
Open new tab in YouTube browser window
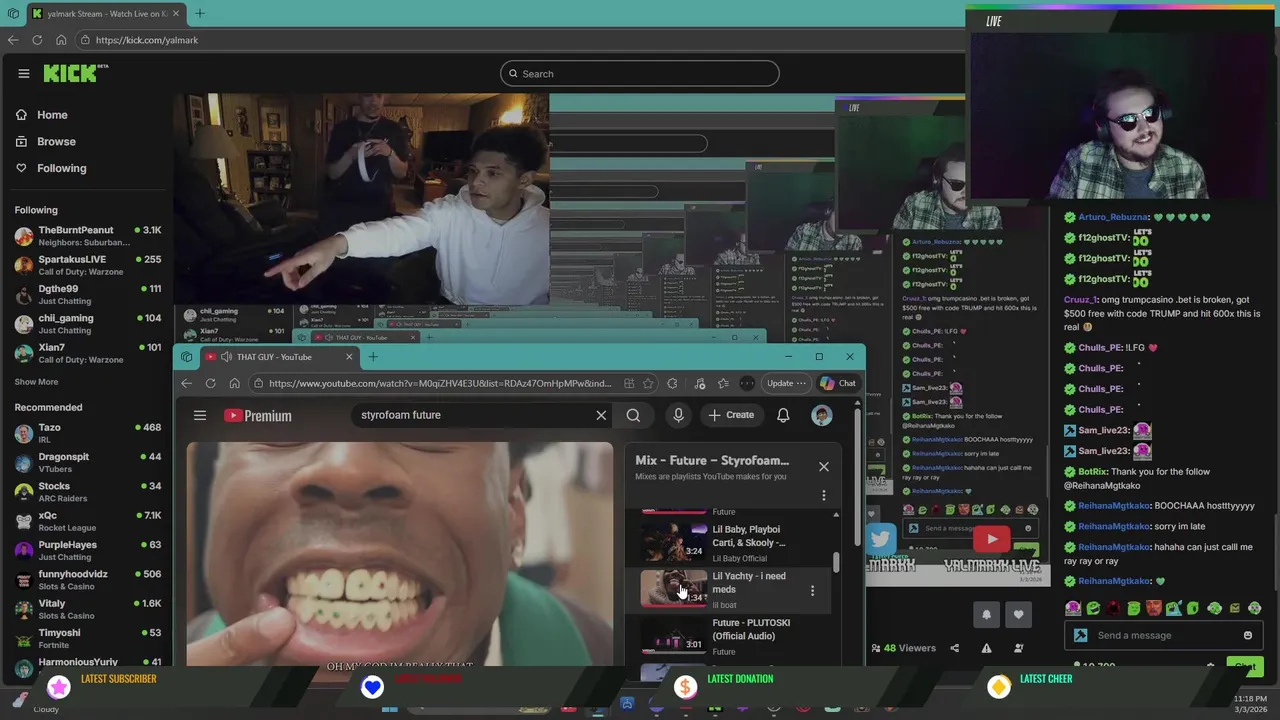pyautogui.click(x=373, y=357)
